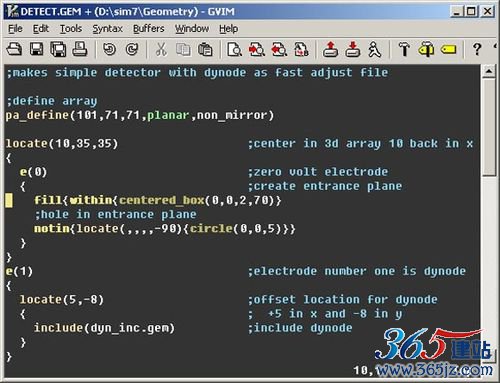Undo last change with undo icon
Image resolution: width=500 pixels, height=383 pixels.
[x=109, y=49]
